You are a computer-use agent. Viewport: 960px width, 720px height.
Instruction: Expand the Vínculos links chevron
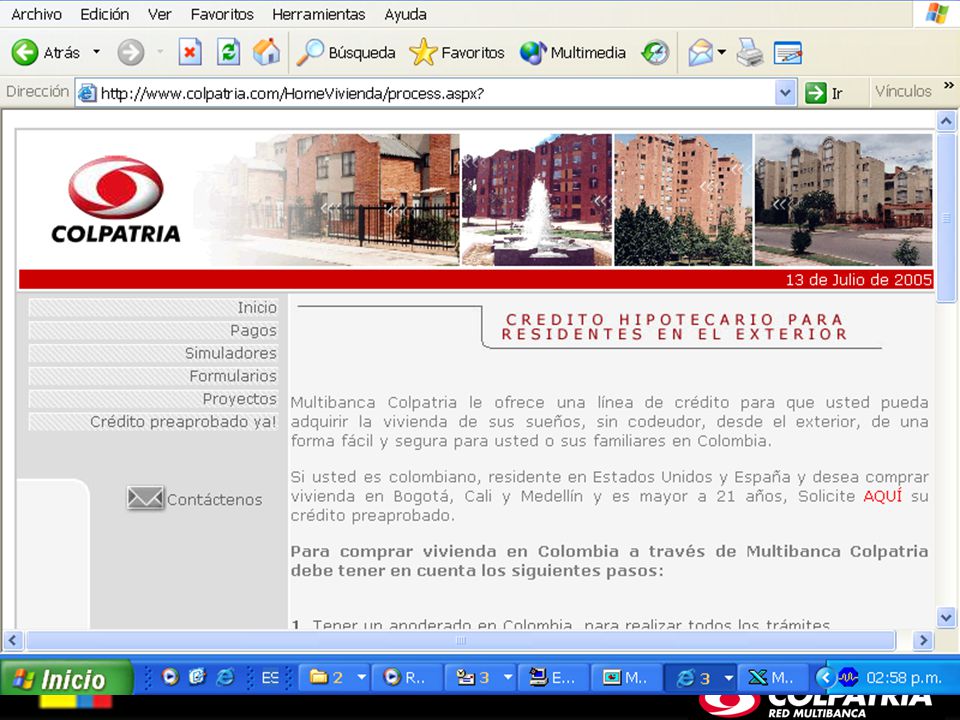pos(948,86)
